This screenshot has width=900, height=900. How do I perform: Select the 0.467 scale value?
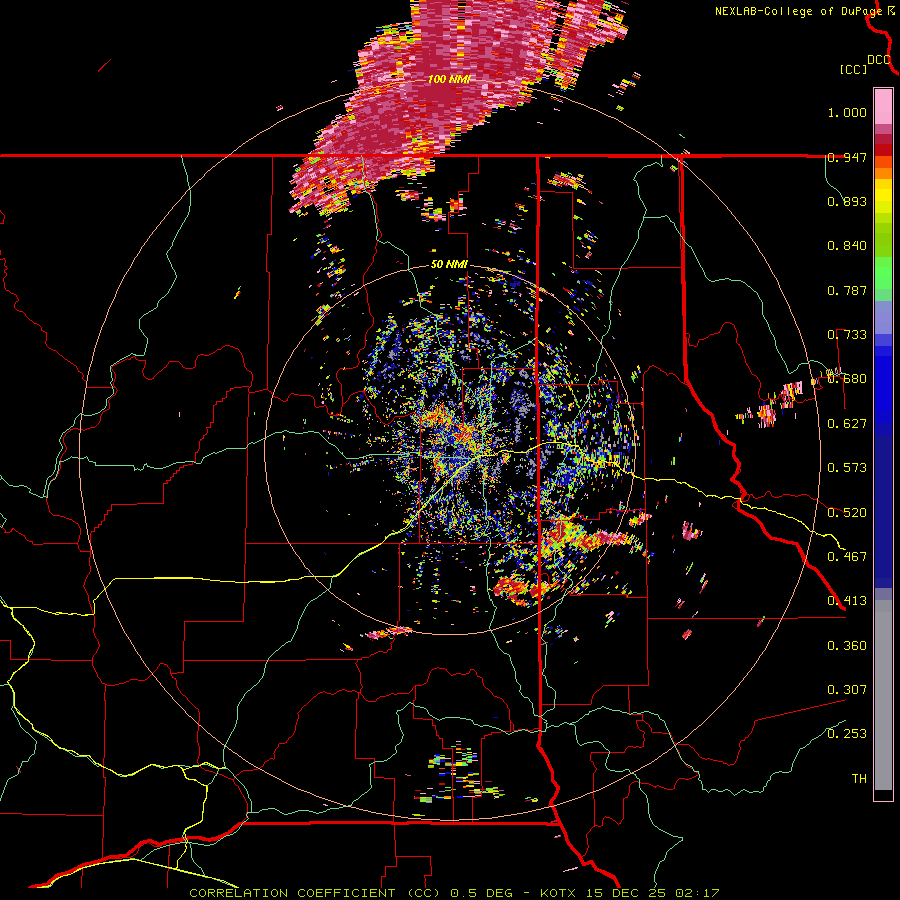pos(847,556)
